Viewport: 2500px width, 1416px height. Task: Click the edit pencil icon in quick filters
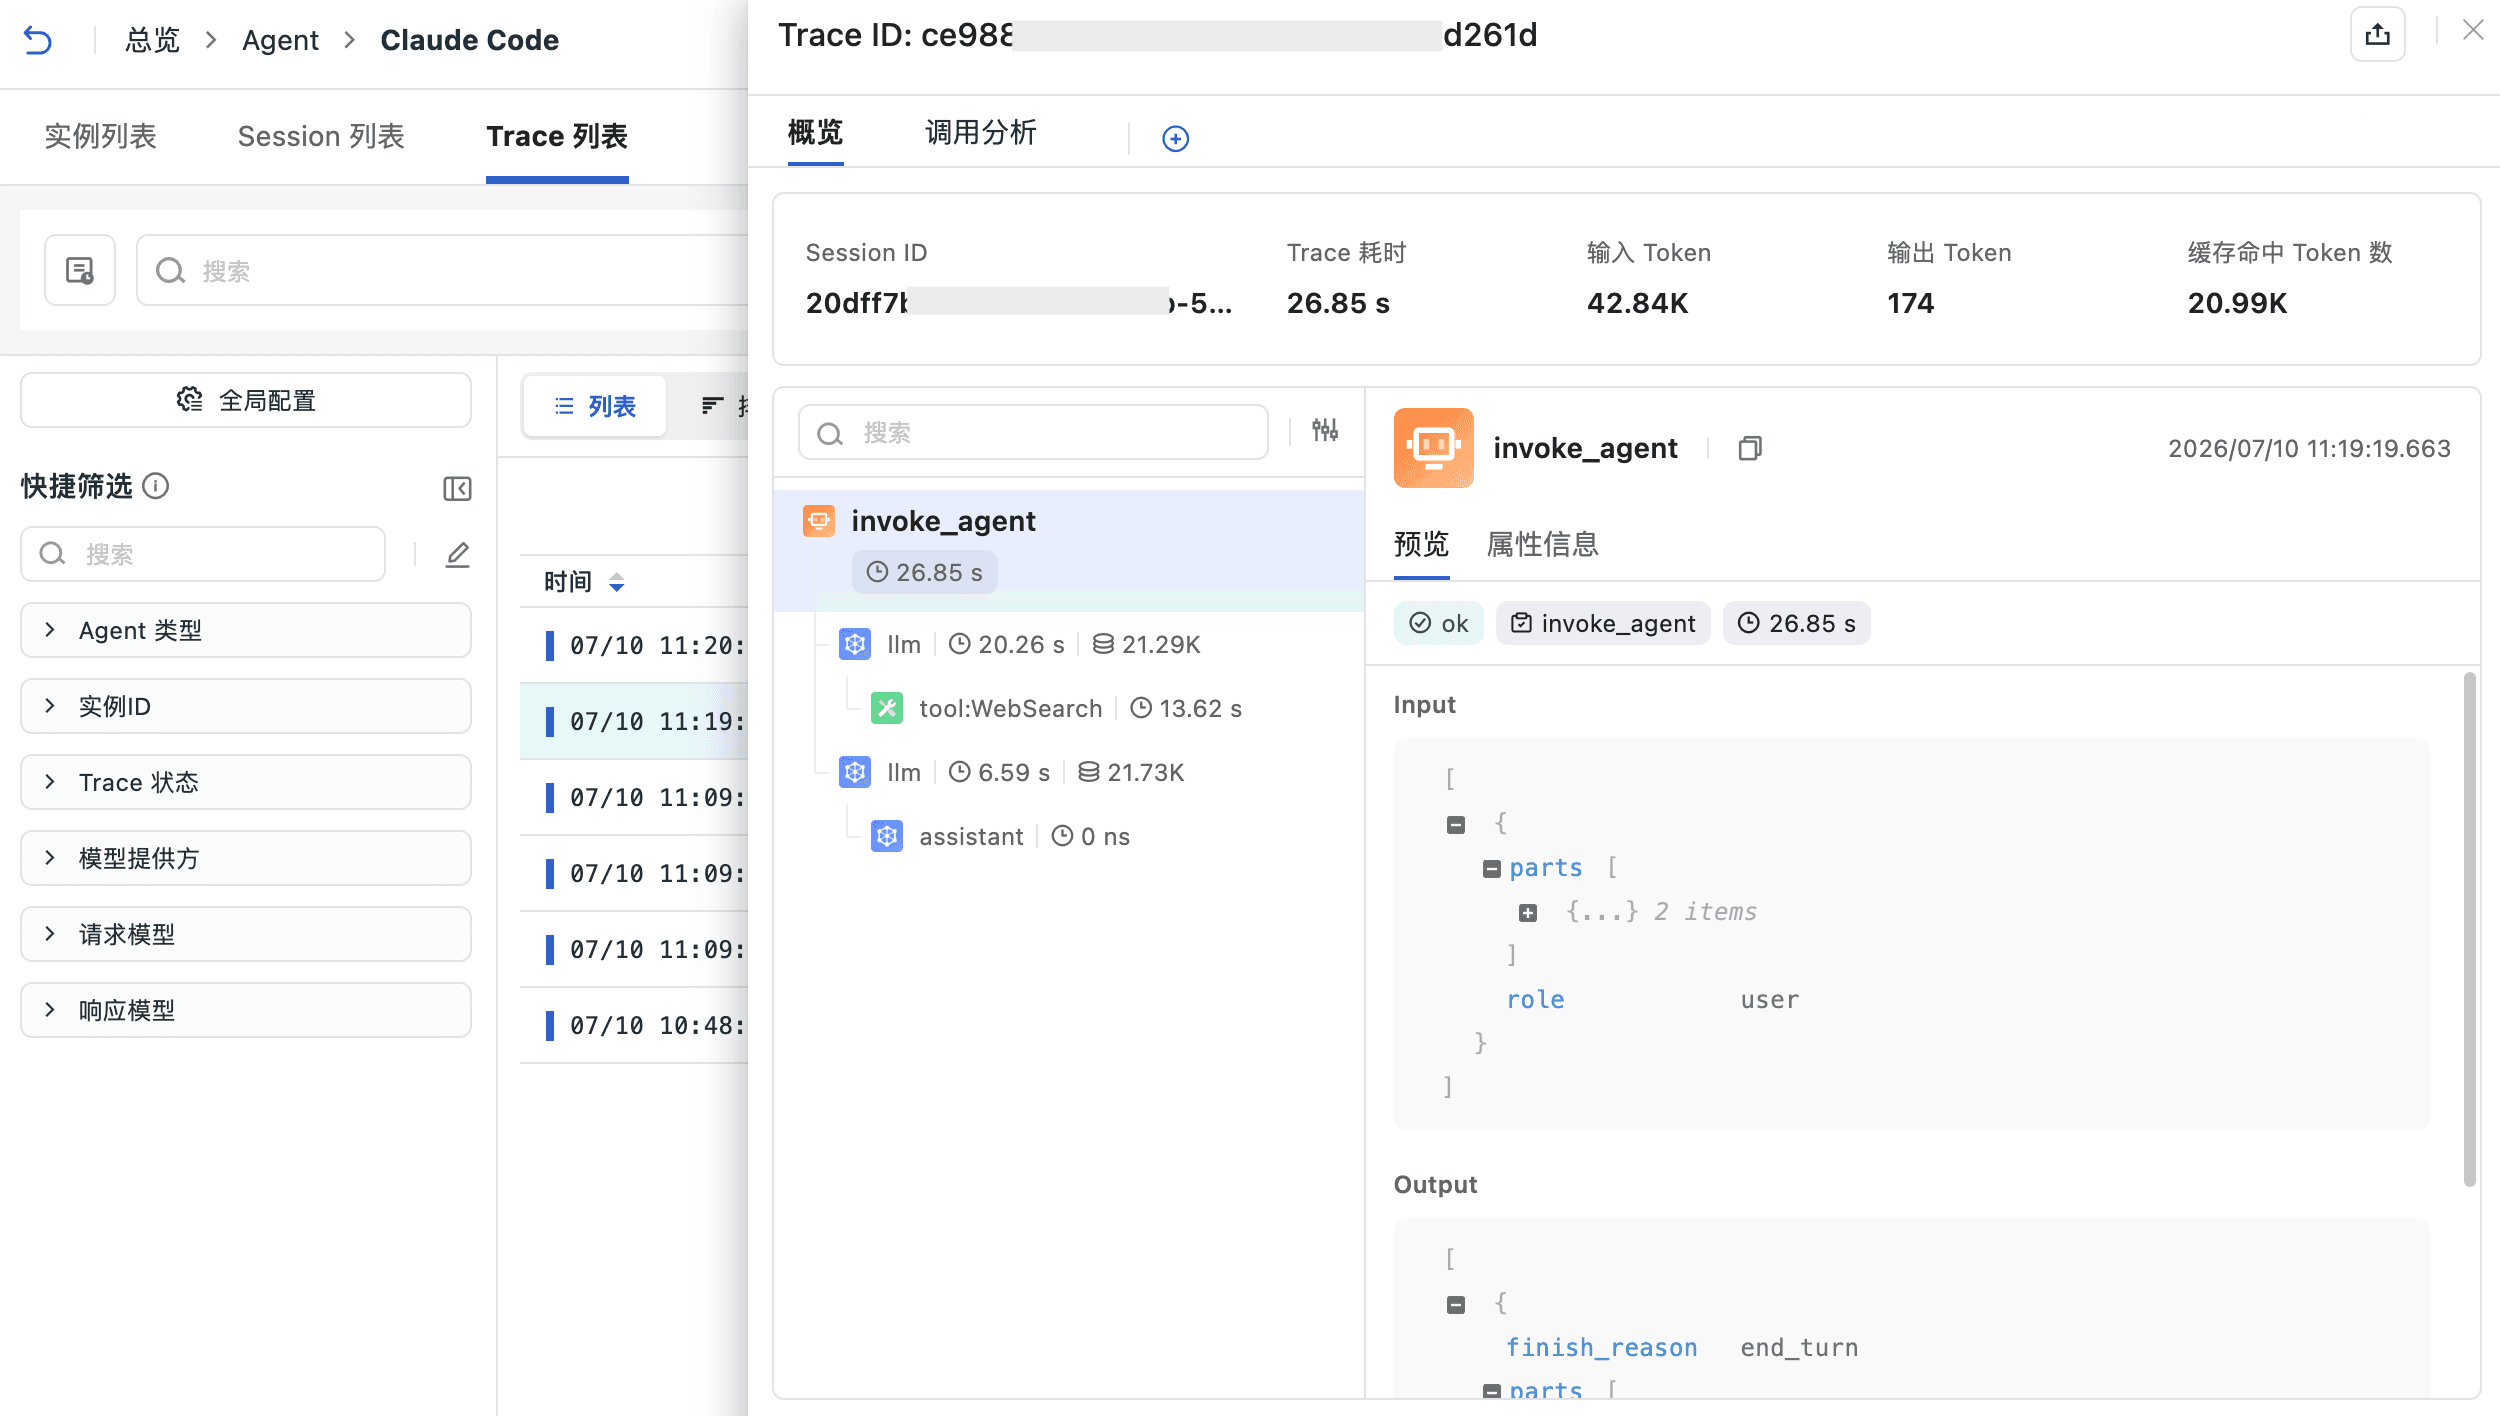(x=457, y=554)
